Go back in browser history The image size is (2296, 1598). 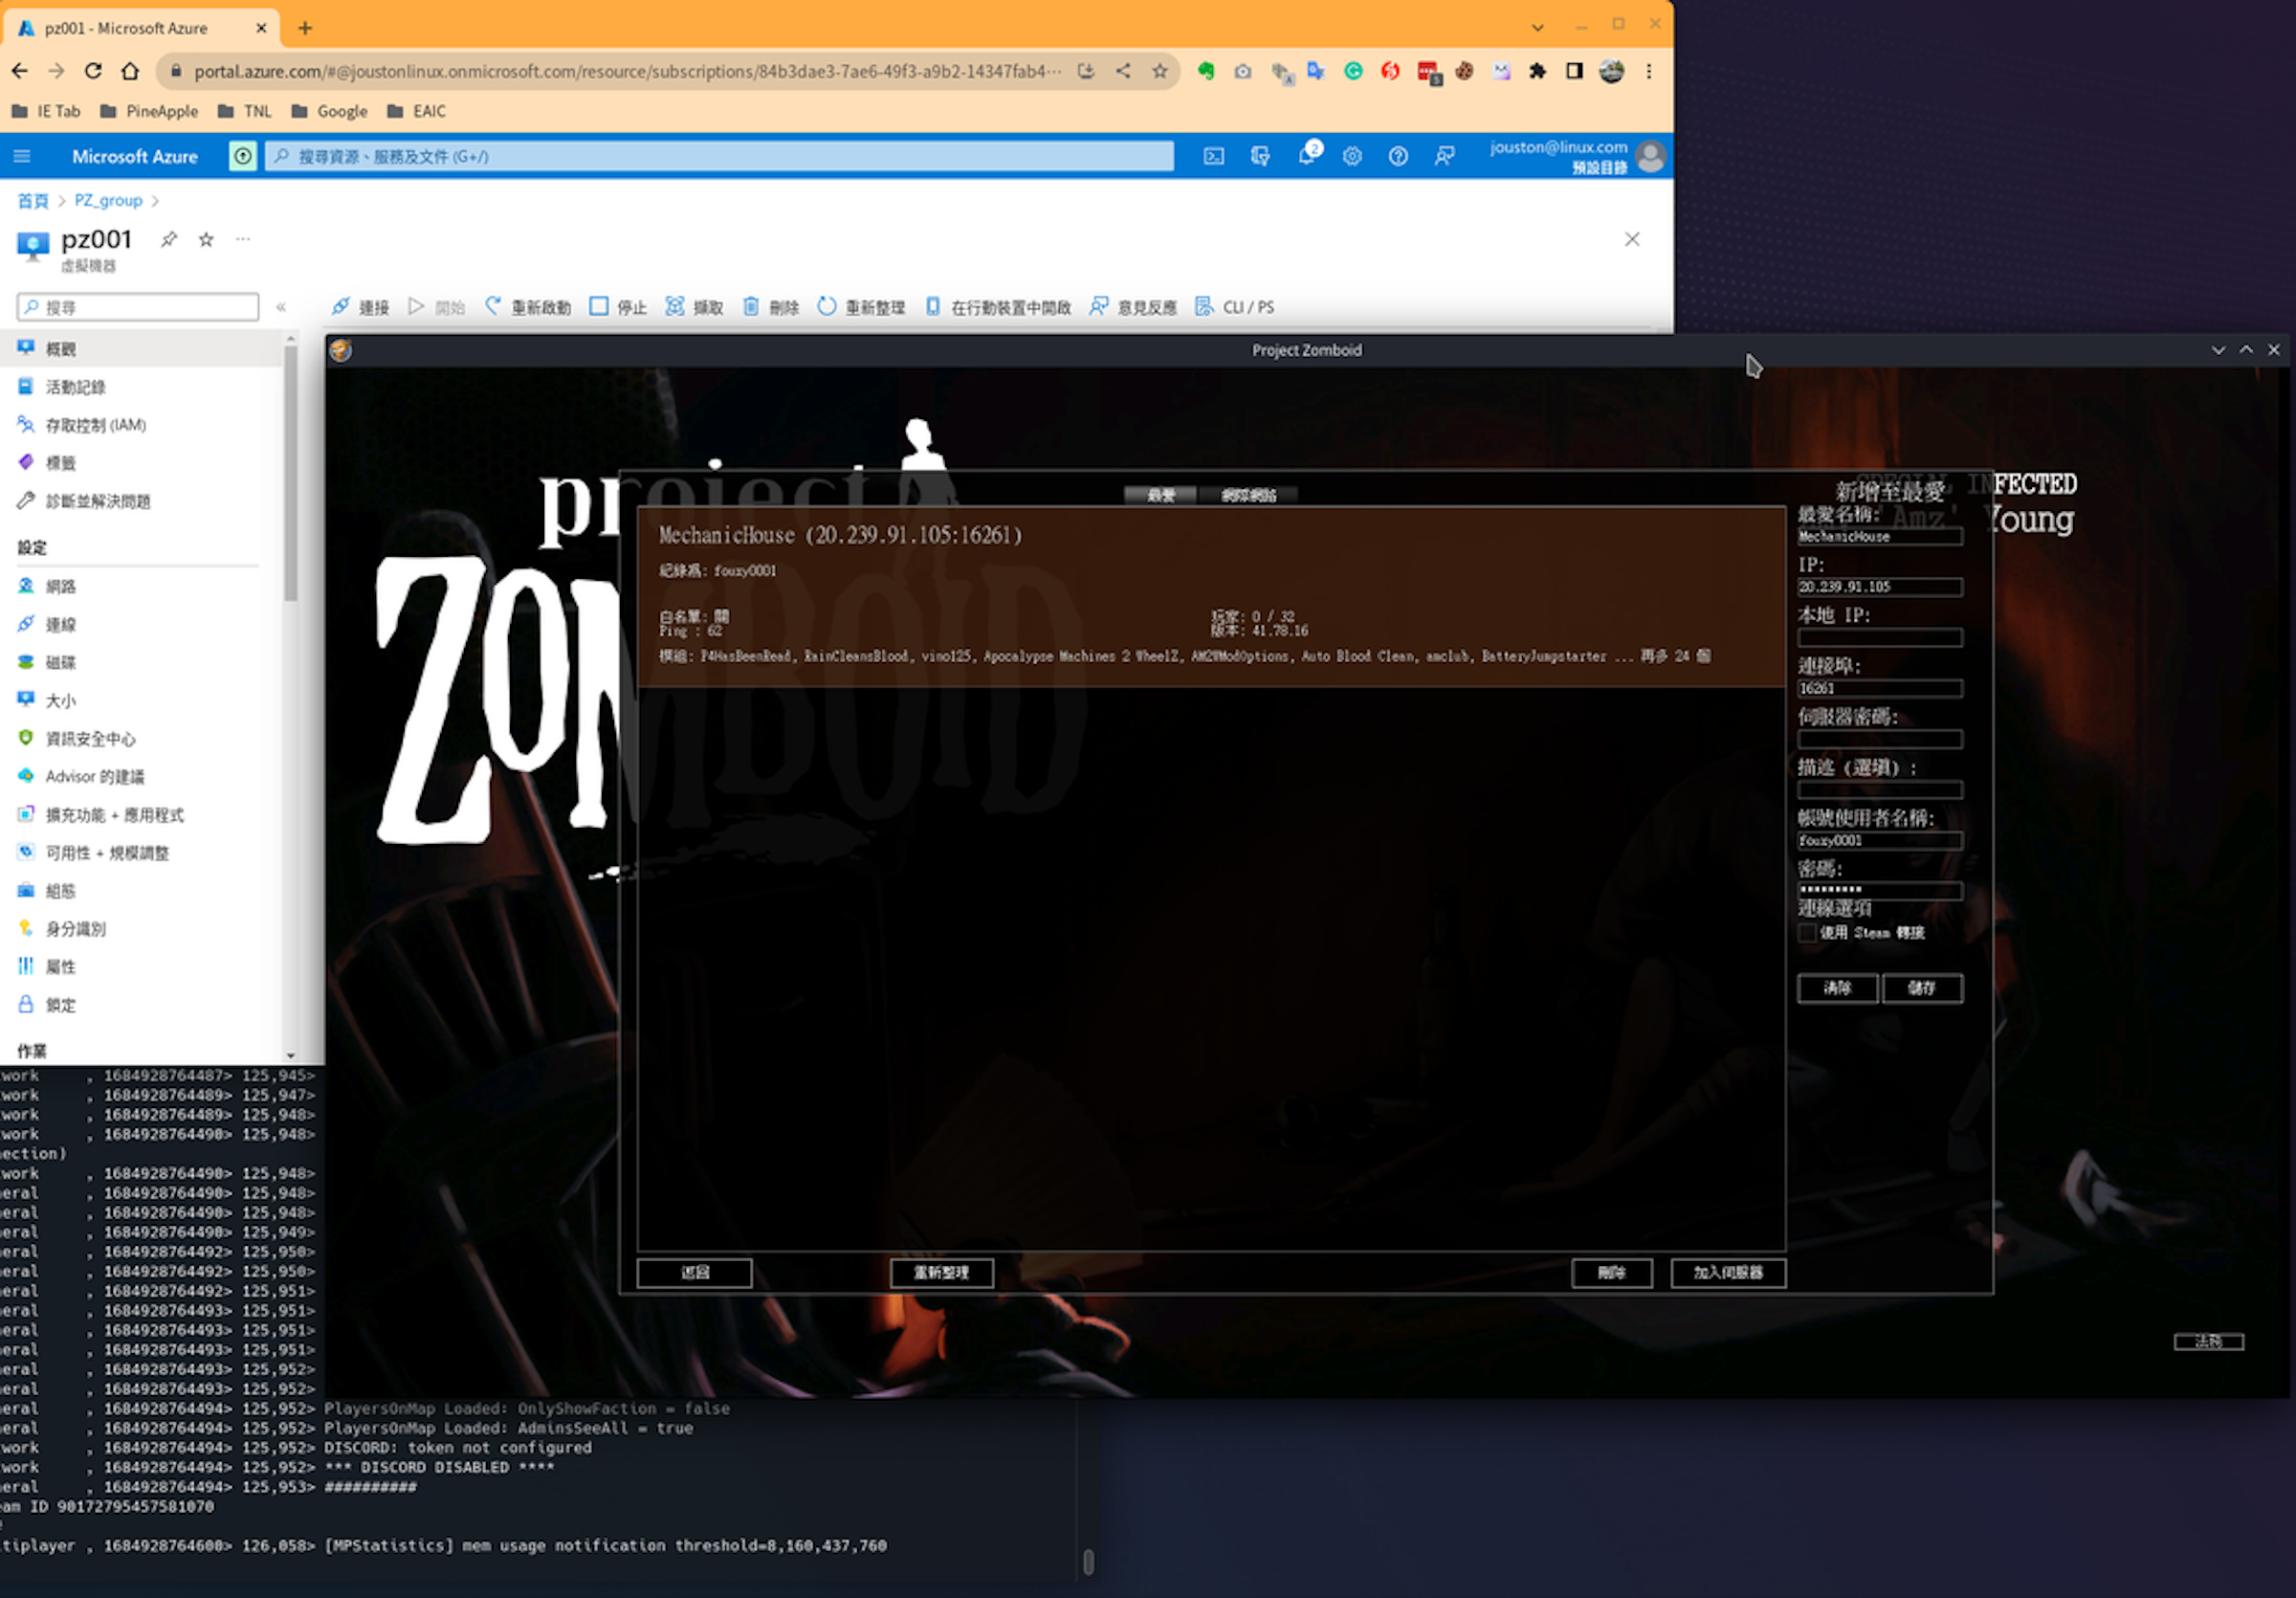20,71
